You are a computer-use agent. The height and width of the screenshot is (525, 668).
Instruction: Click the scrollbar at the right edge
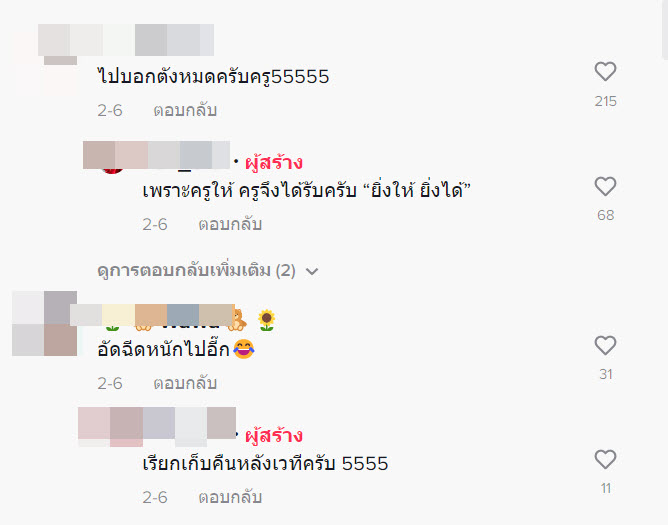(x=665, y=30)
